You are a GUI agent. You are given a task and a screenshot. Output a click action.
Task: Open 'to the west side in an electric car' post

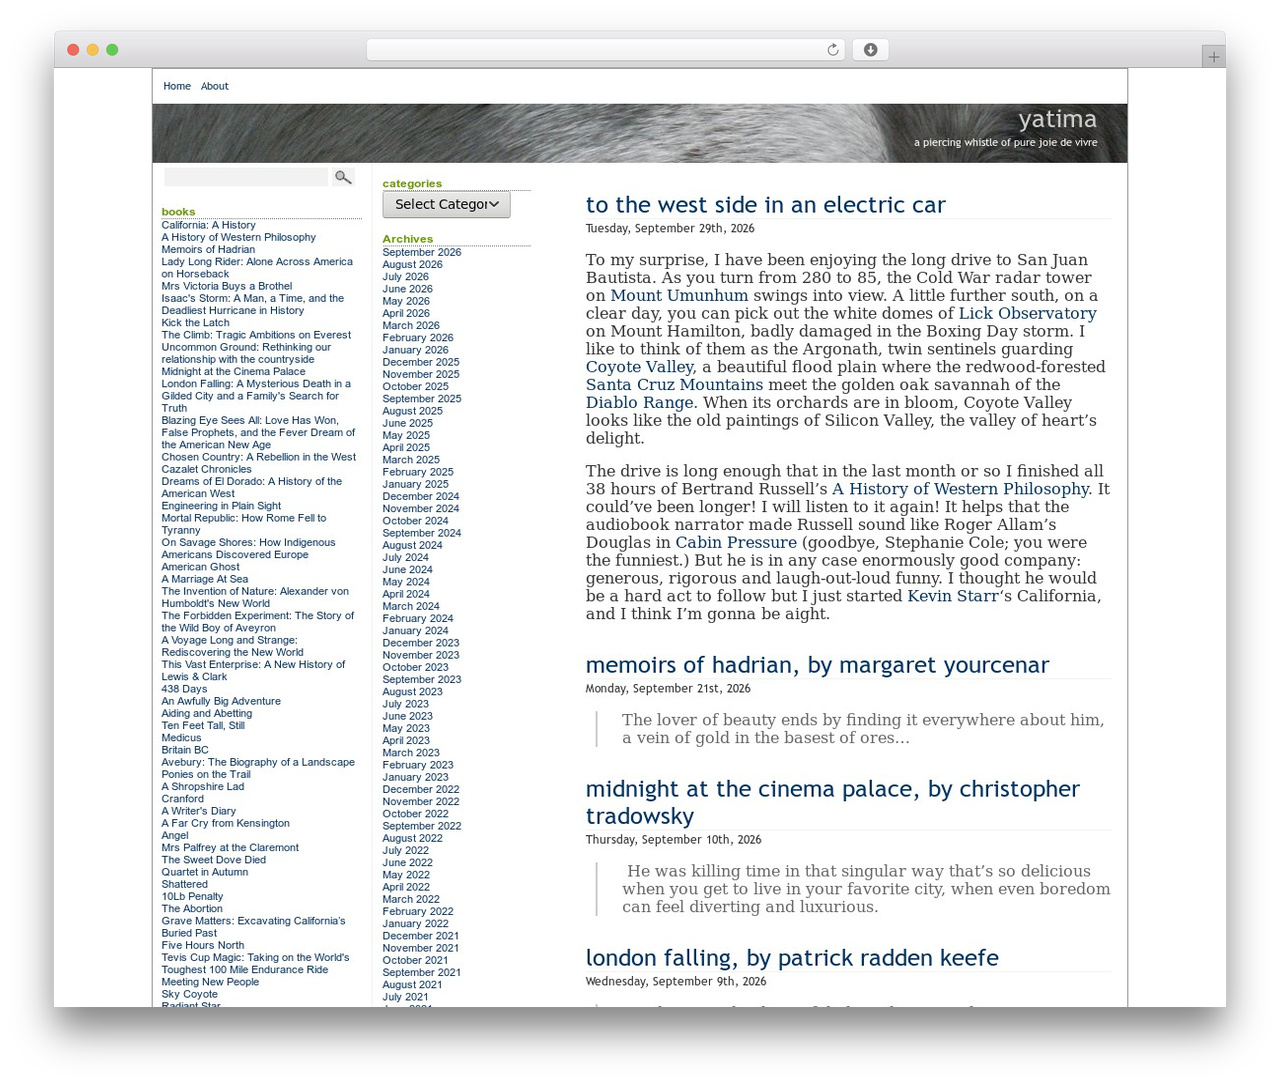(765, 205)
